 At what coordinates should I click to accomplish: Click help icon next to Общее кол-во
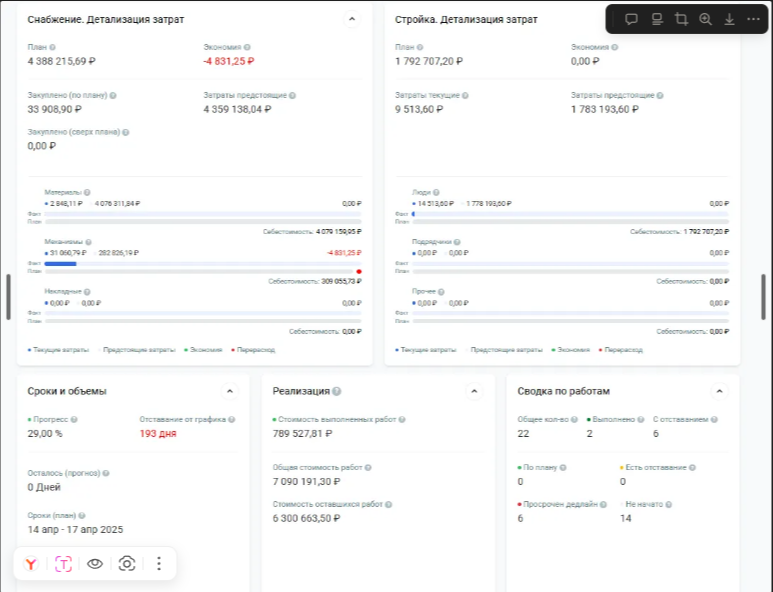574,419
